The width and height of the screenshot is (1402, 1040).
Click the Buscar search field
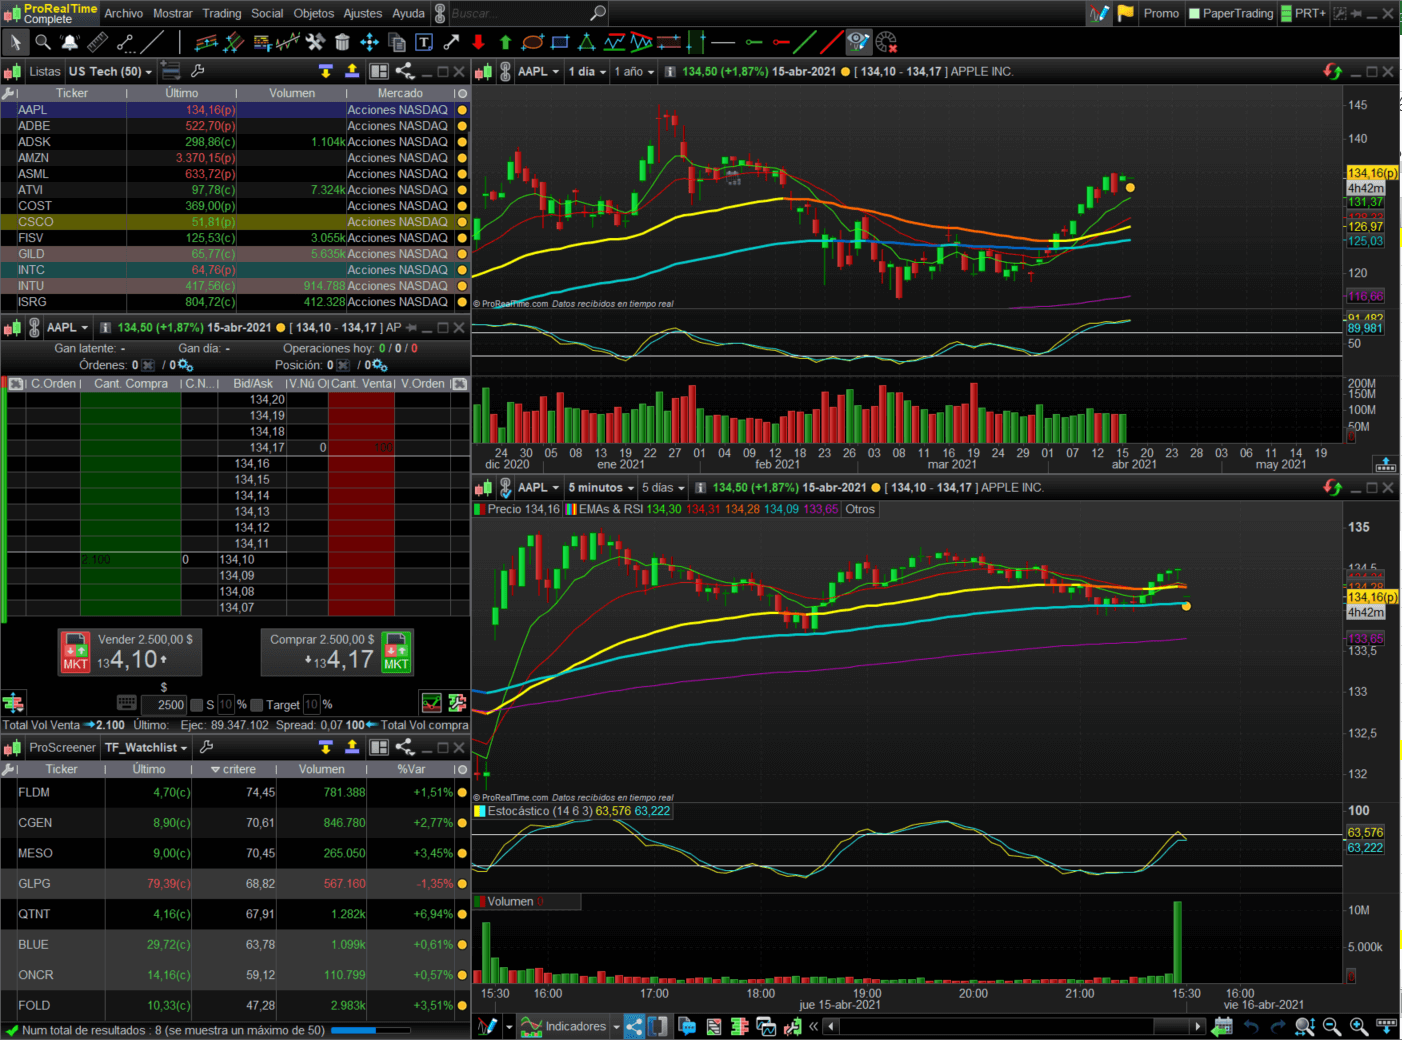coord(528,13)
